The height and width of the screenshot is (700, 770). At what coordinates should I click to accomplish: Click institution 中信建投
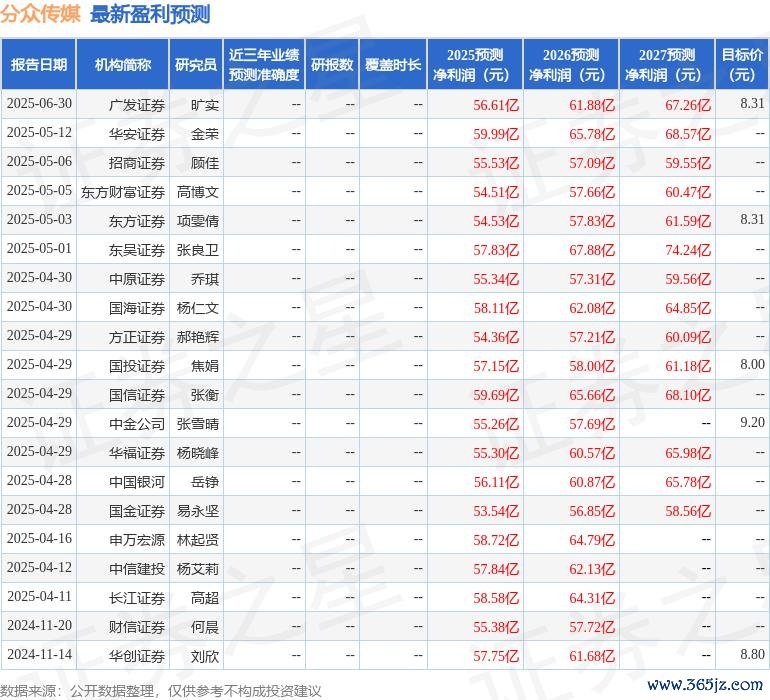137,569
